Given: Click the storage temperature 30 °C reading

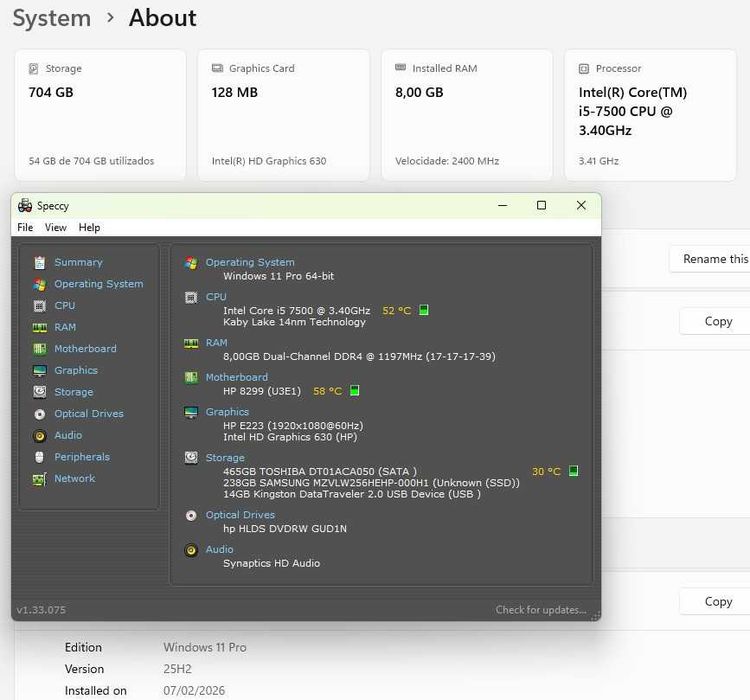Looking at the screenshot, I should (546, 471).
